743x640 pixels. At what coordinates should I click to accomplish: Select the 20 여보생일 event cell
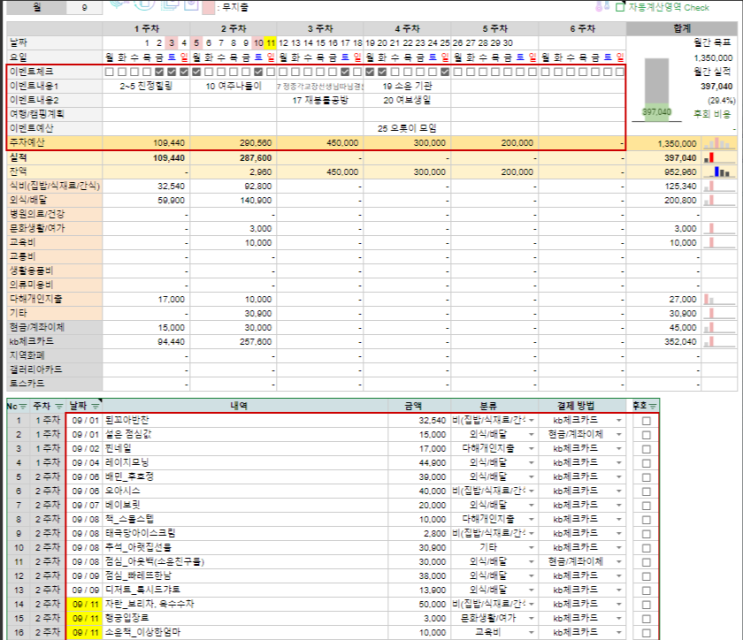(x=408, y=100)
